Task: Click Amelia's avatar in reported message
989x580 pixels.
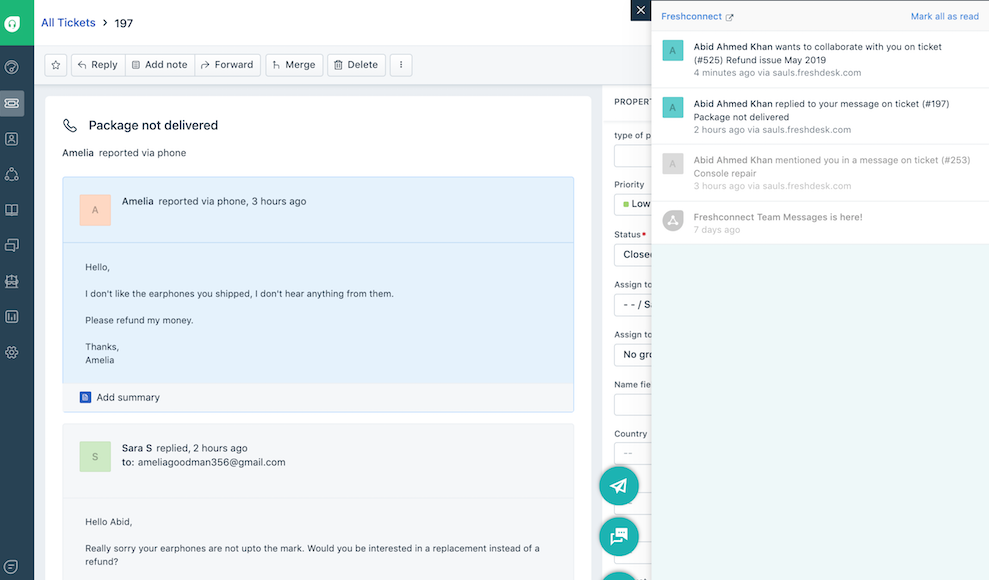Action: click(x=95, y=210)
